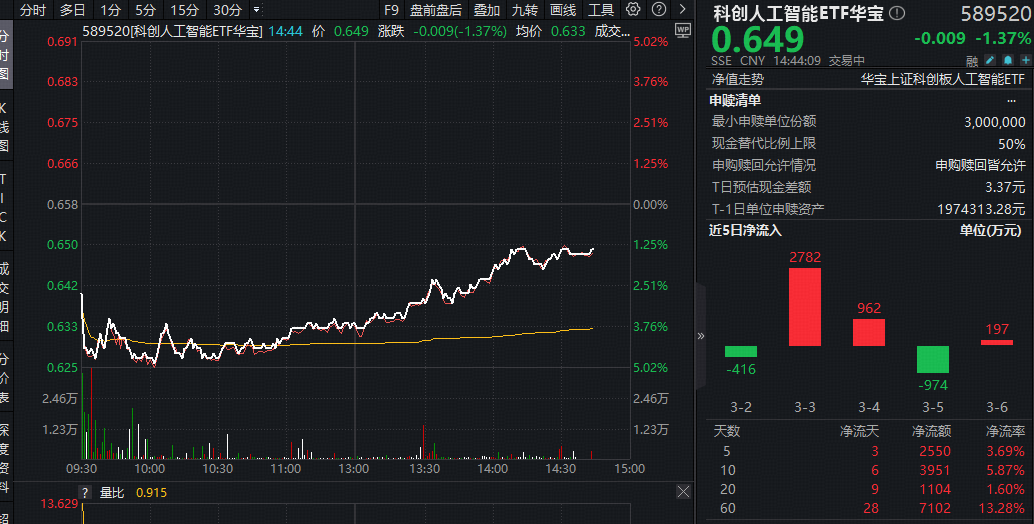Open 成交明细 in left sidebar
Image resolution: width=1034 pixels, height=524 pixels.
coord(5,297)
